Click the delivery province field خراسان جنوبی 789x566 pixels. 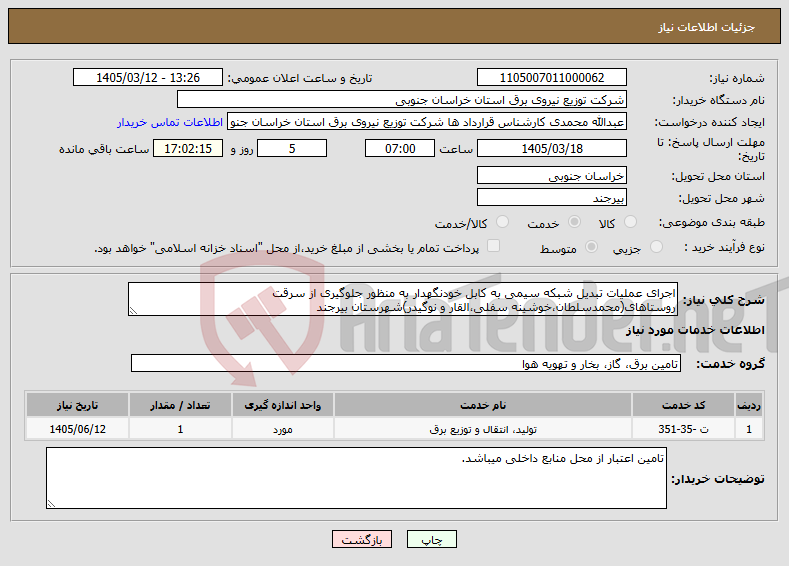tap(551, 176)
